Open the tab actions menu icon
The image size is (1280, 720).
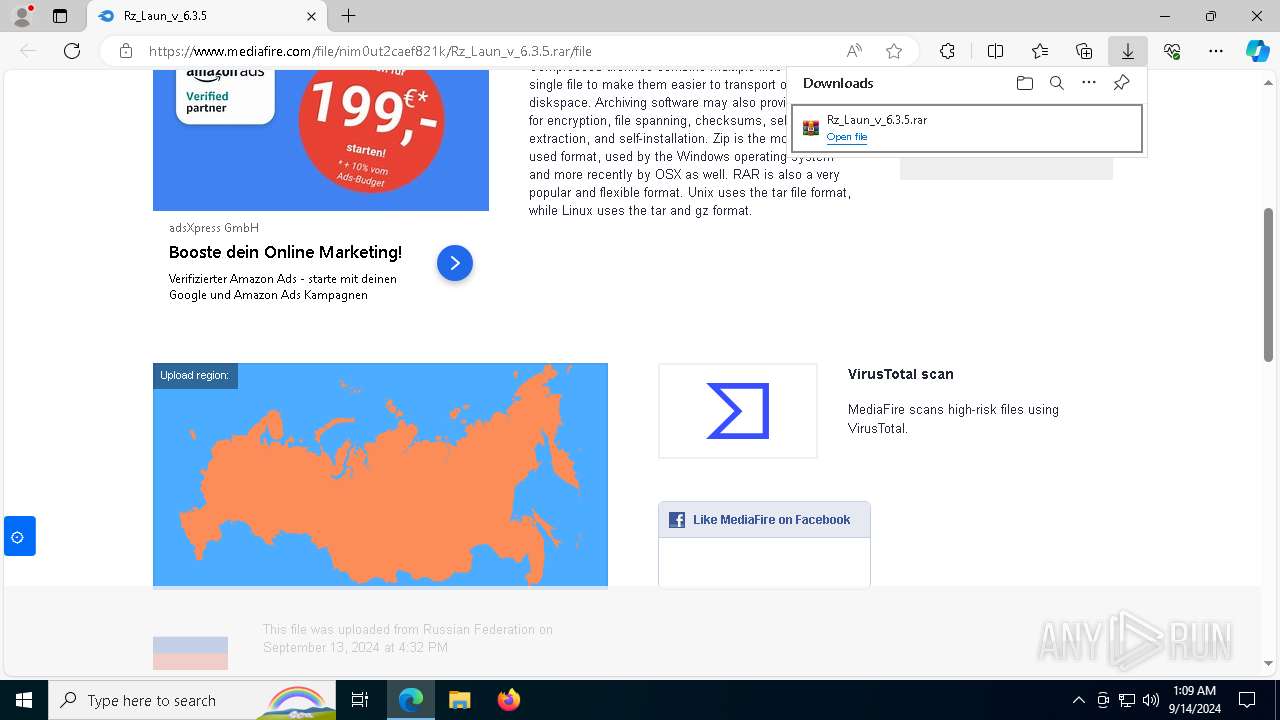pyautogui.click(x=60, y=16)
